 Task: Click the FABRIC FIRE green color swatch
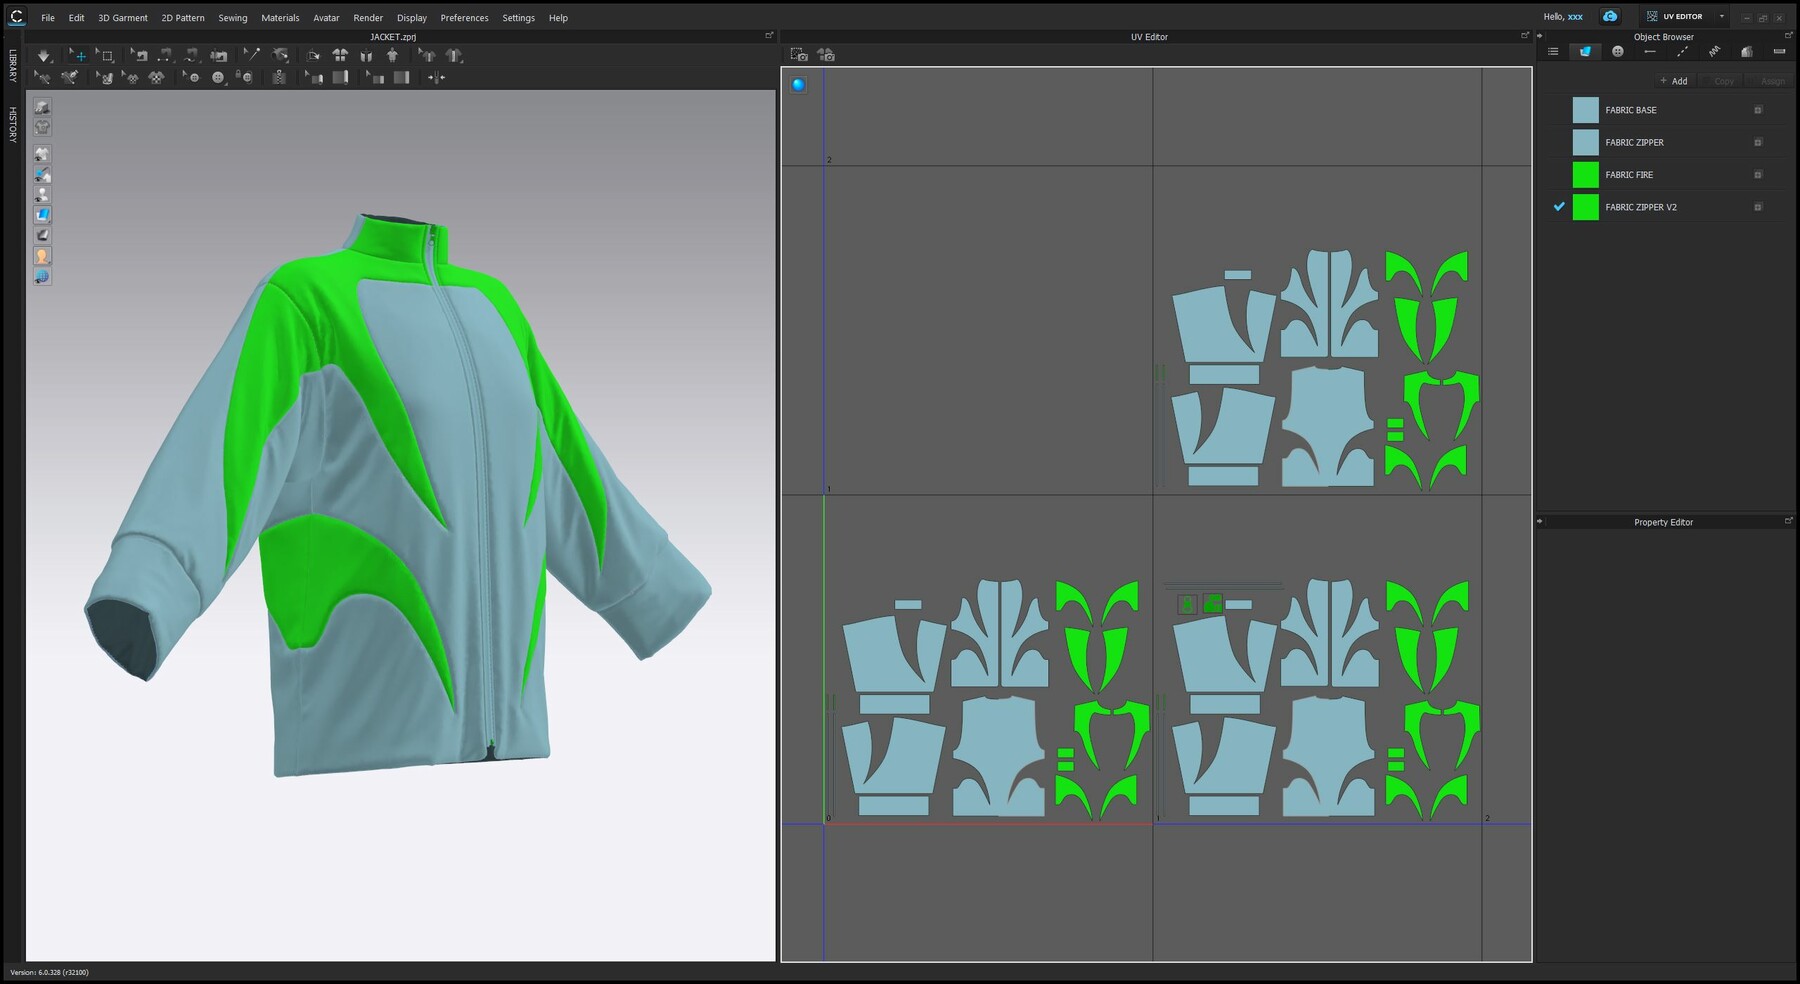(x=1586, y=175)
